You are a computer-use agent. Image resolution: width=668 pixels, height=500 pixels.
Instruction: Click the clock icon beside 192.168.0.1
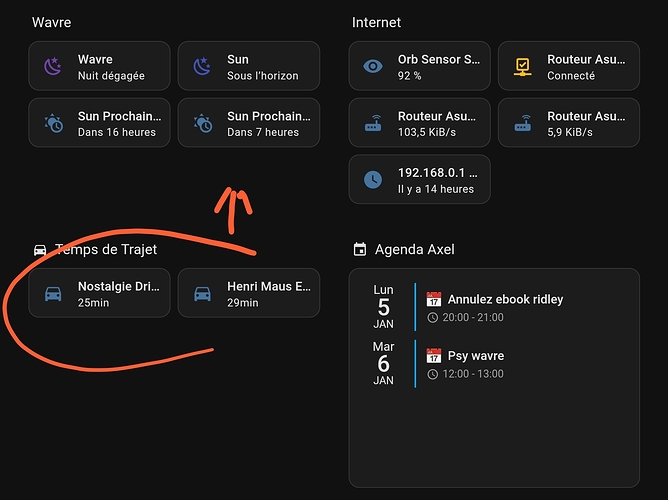tap(373, 179)
